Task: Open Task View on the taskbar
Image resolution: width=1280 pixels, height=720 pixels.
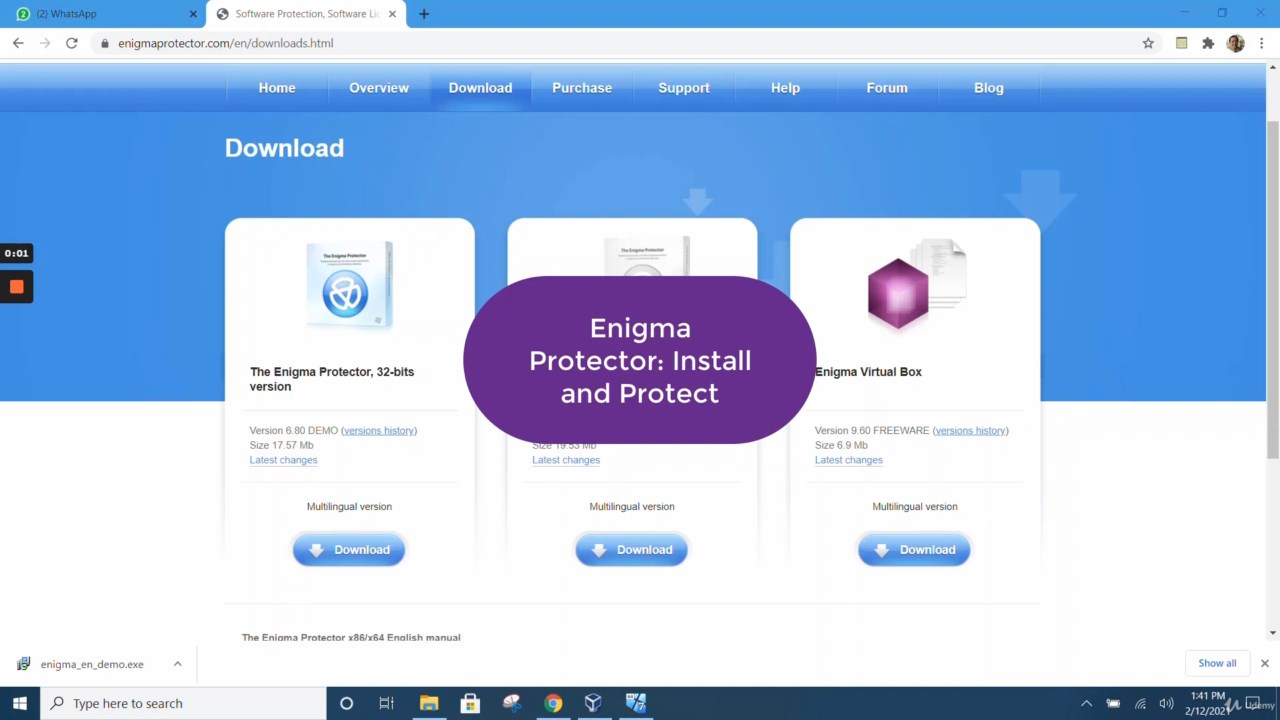Action: point(386,703)
